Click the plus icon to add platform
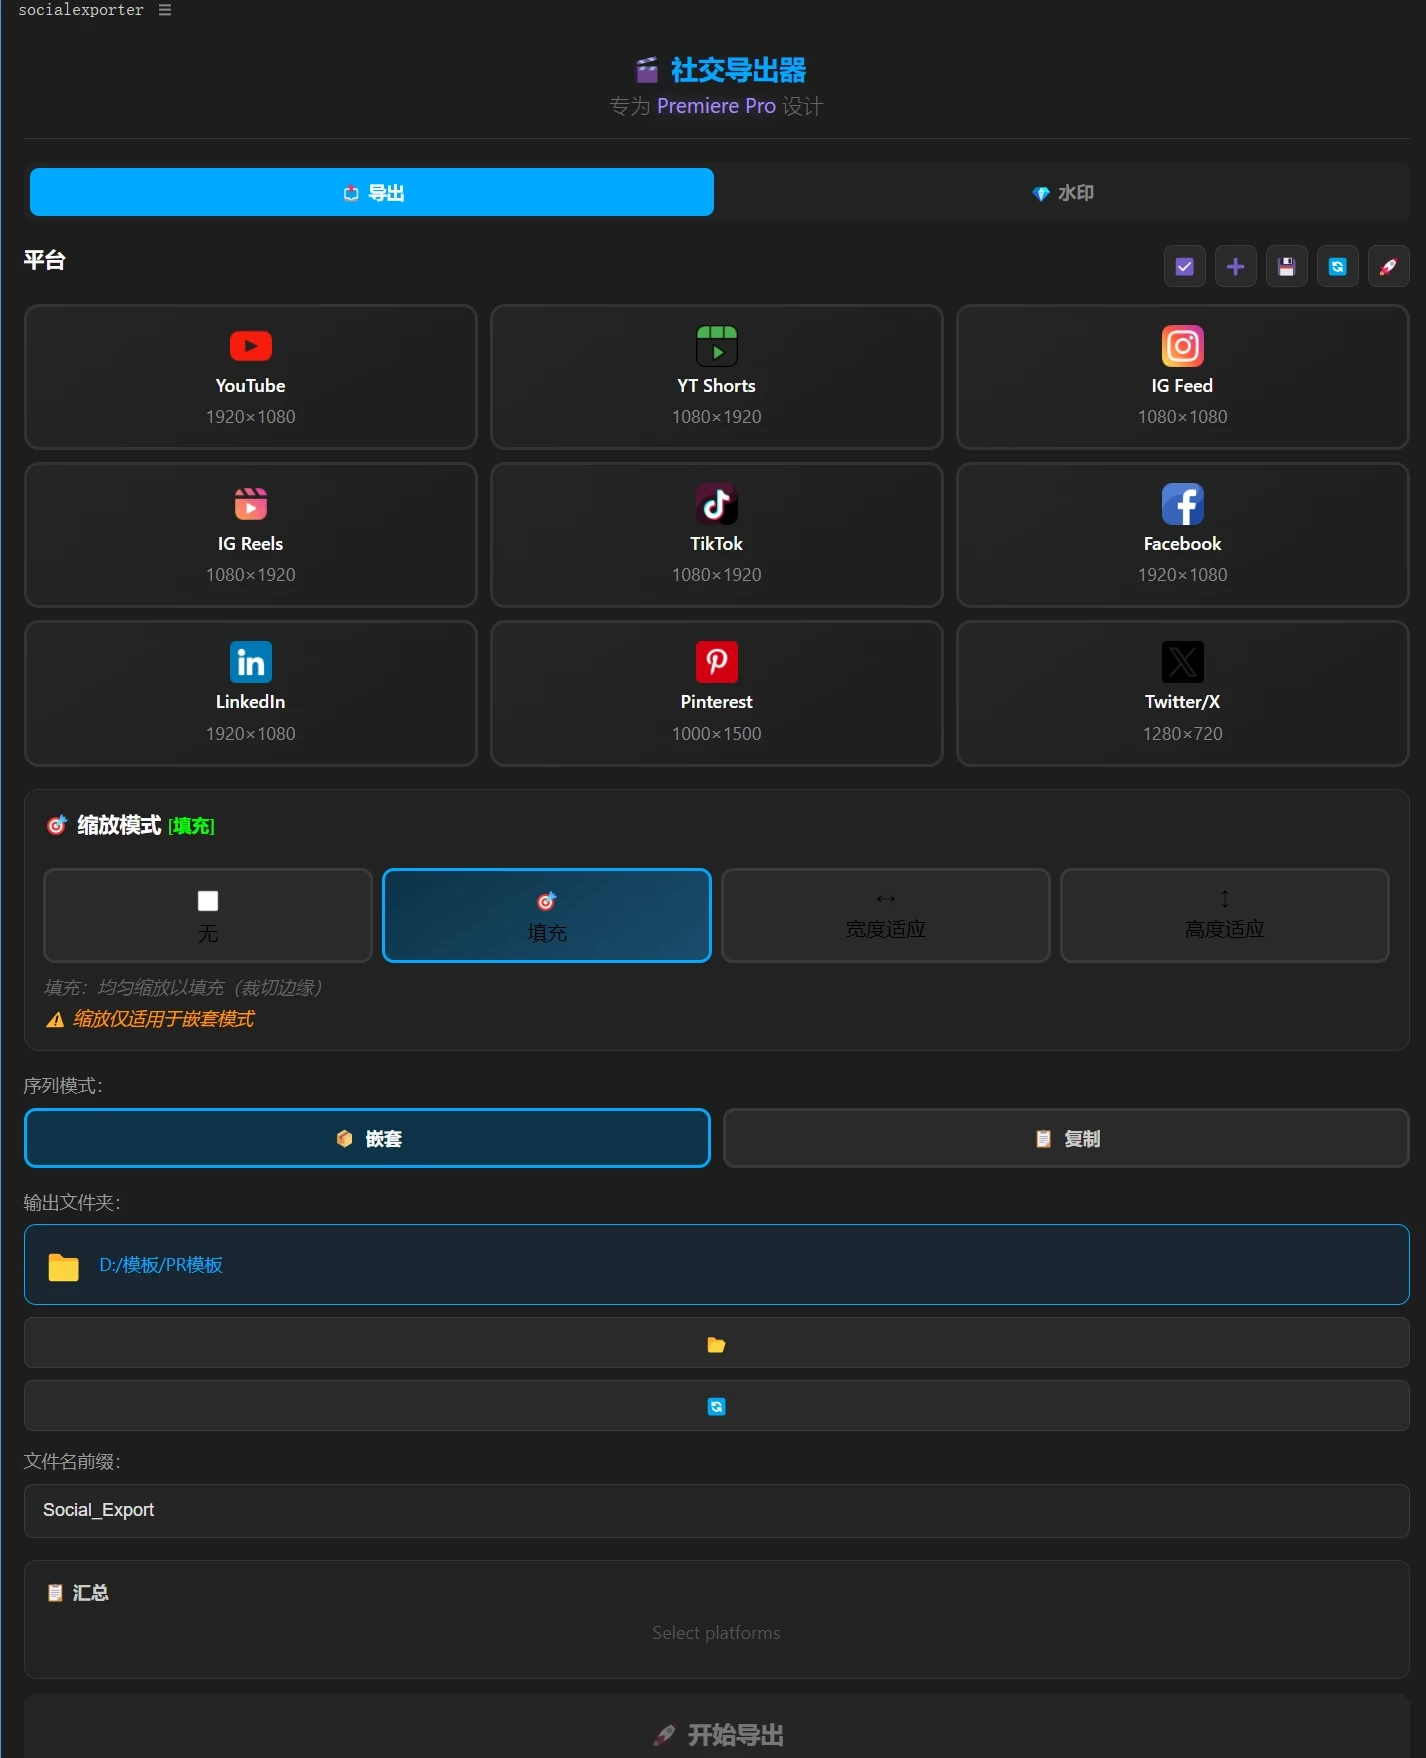Viewport: 1426px width, 1758px height. coord(1236,266)
